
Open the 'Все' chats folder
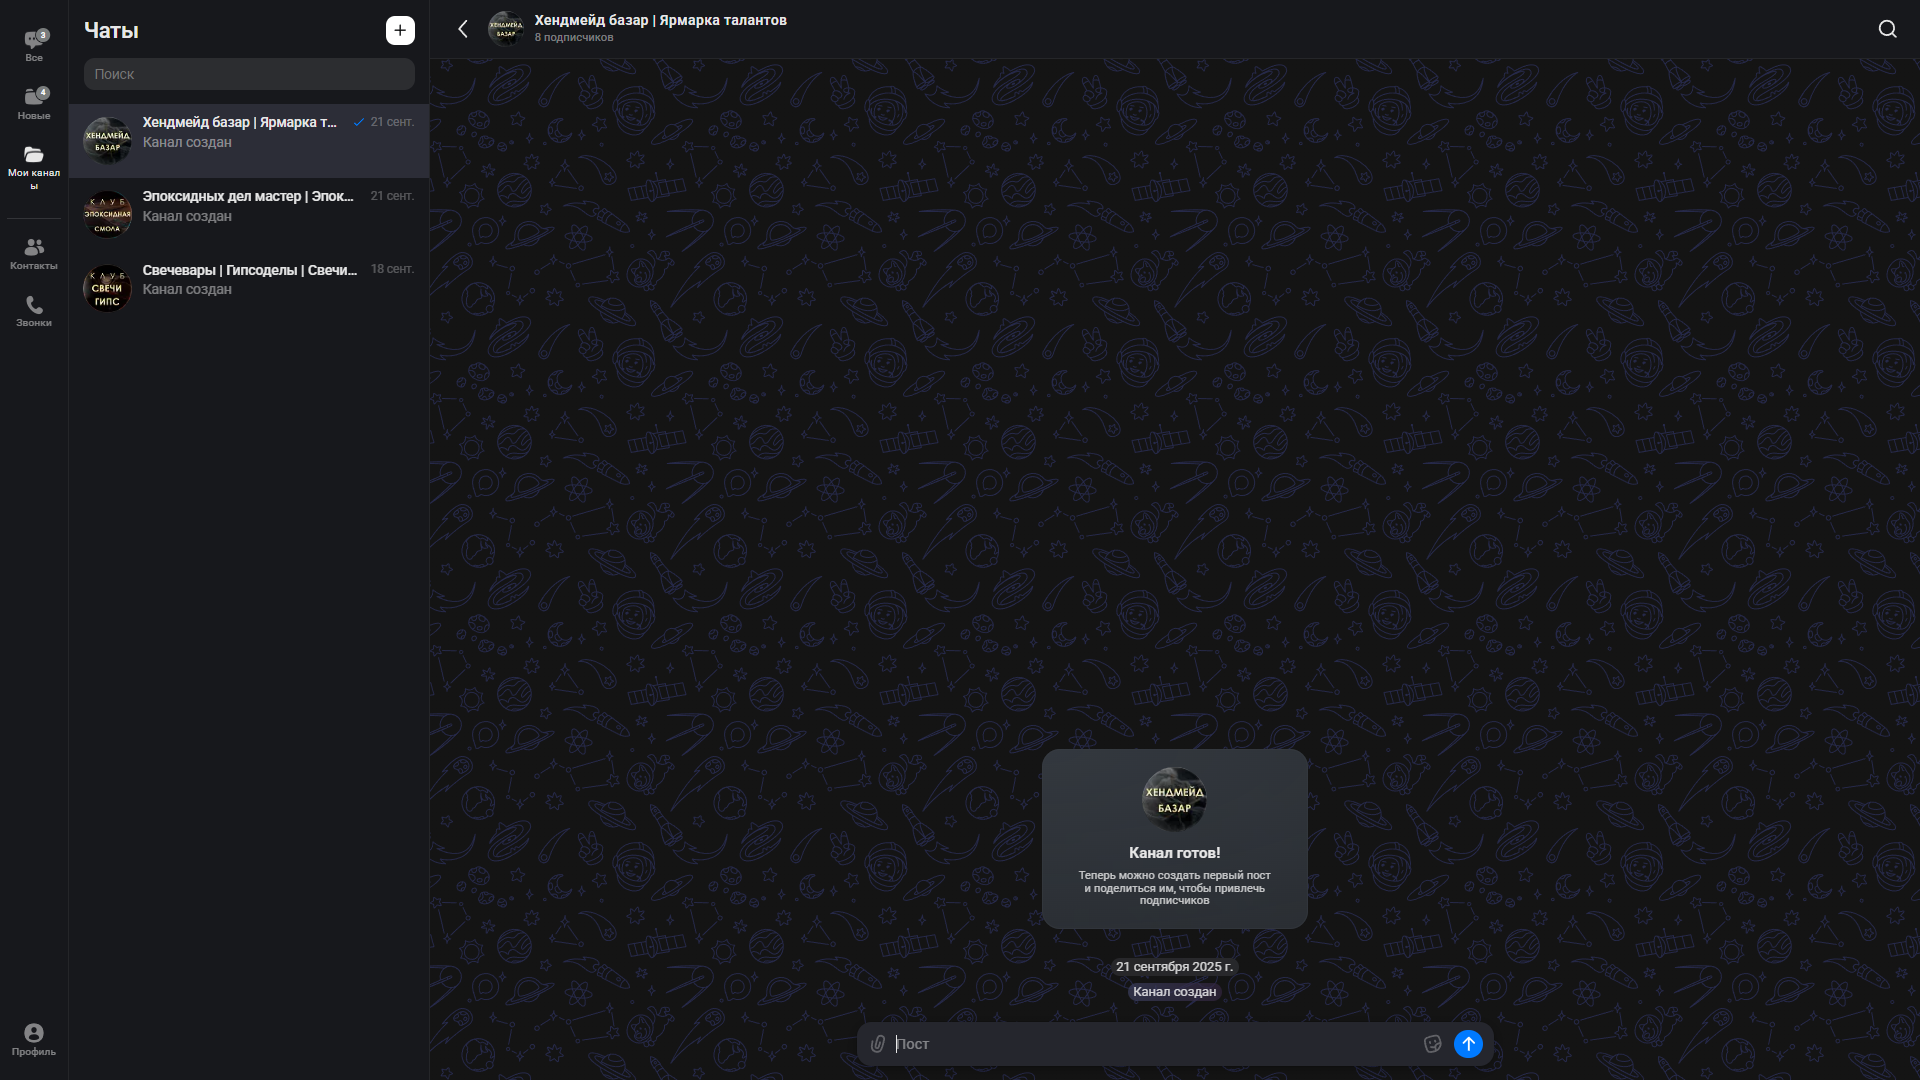click(x=34, y=45)
